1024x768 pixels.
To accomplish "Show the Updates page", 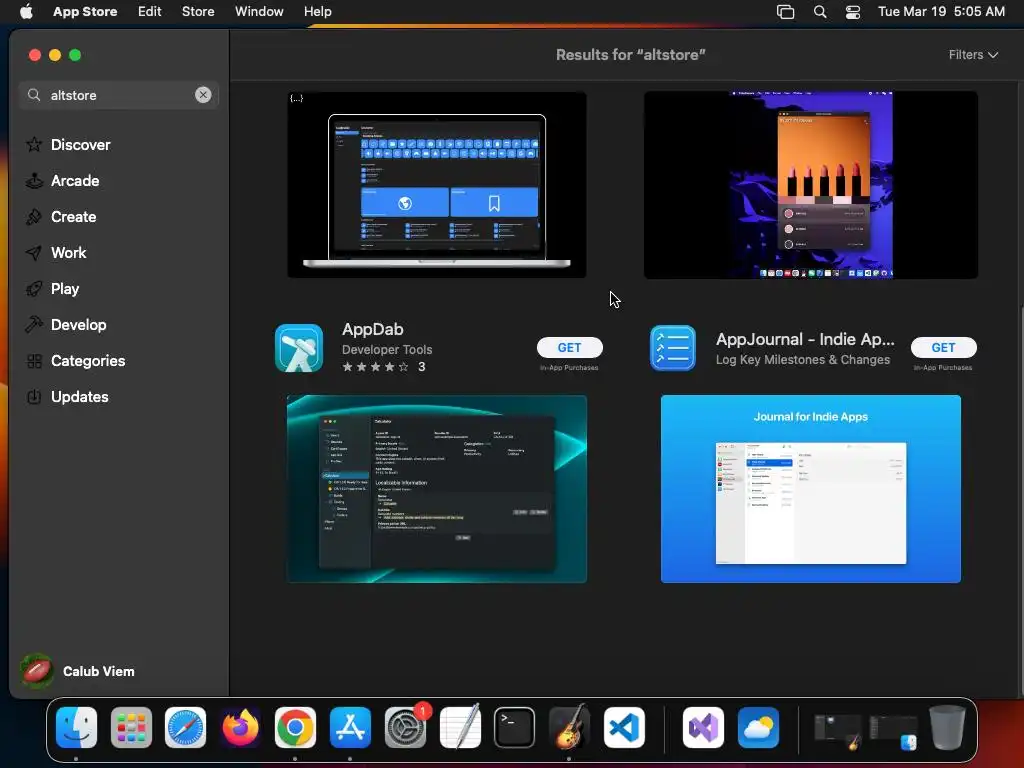I will [67, 396].
